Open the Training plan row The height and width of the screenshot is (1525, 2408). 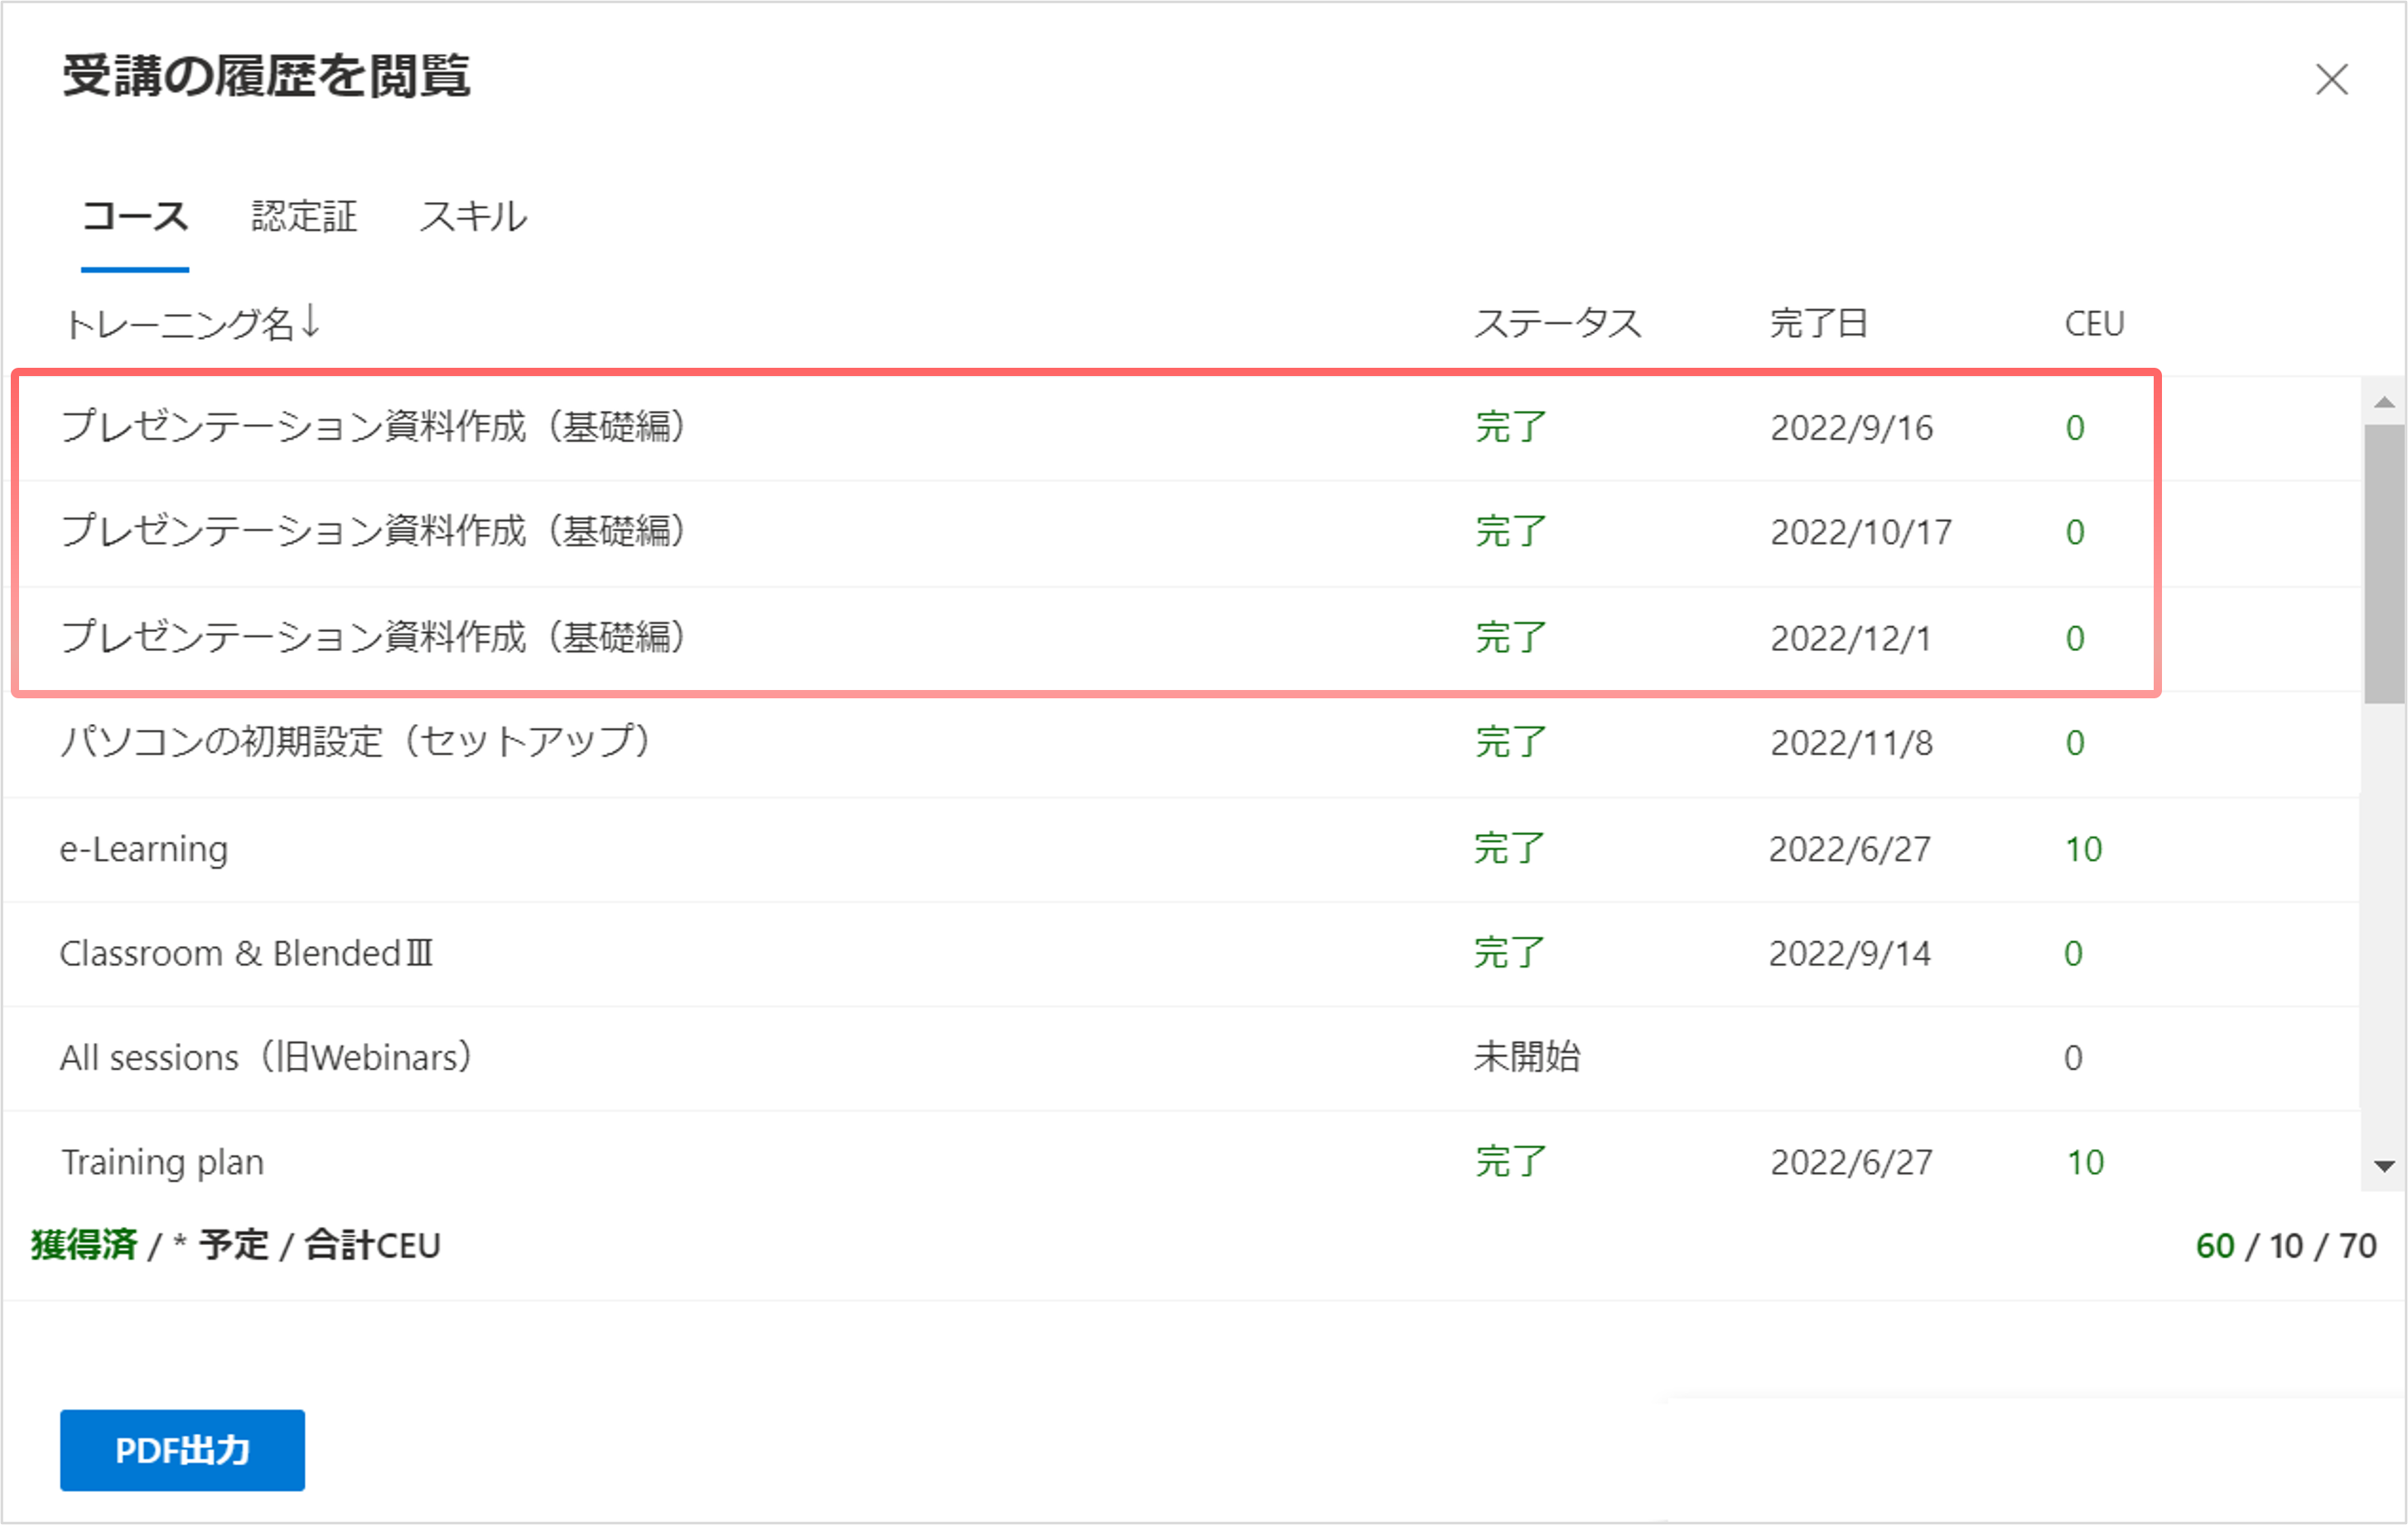click(x=1181, y=1161)
